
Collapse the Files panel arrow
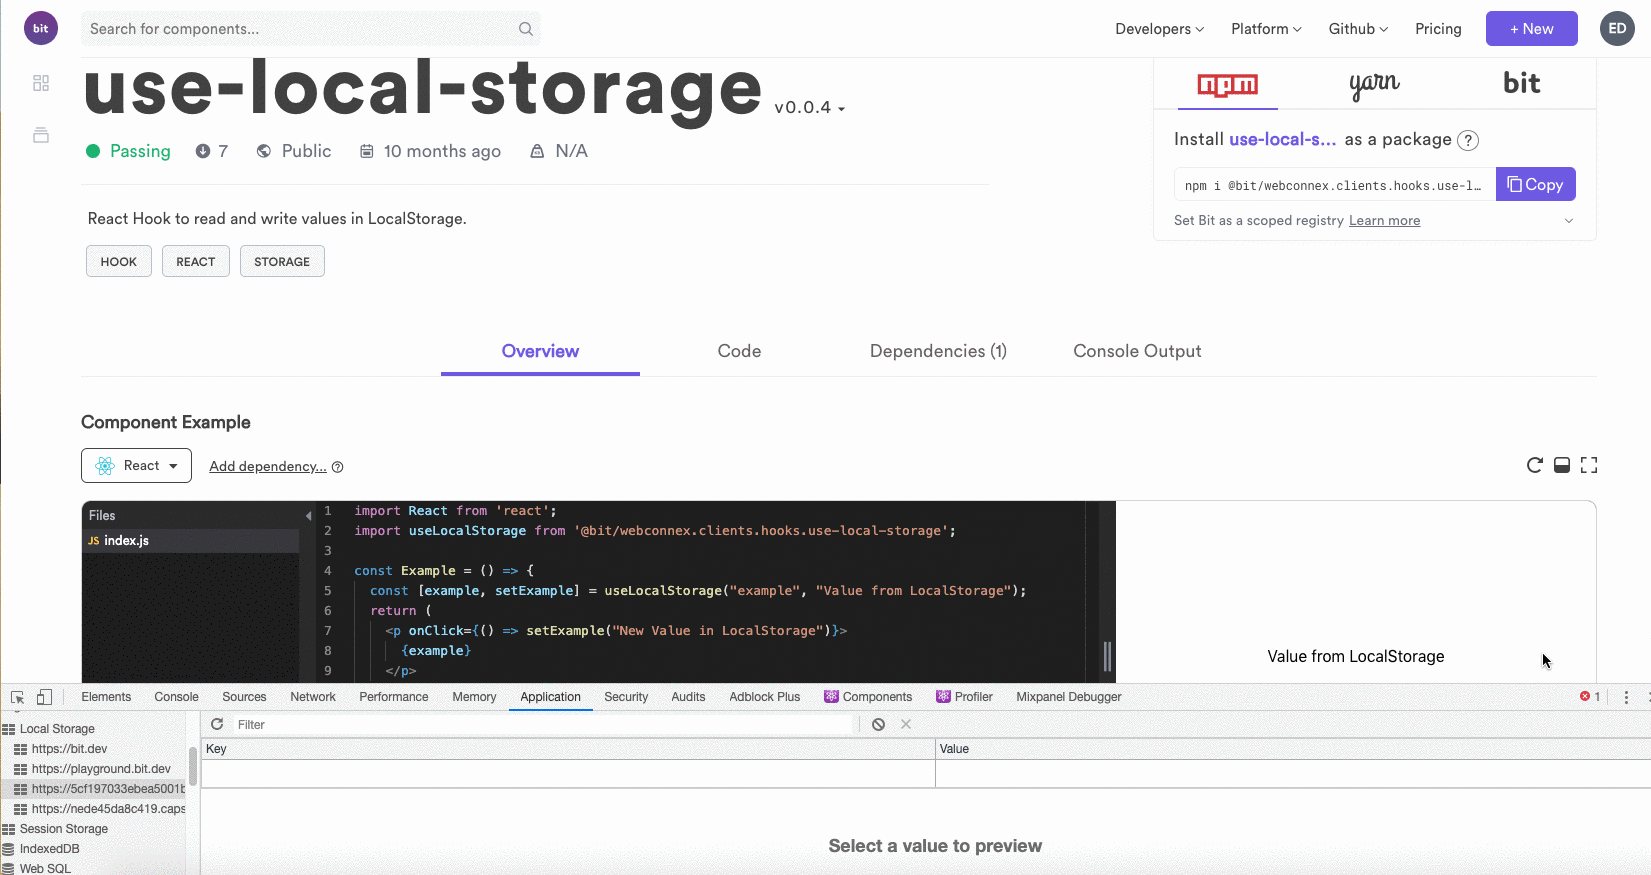pyautogui.click(x=308, y=516)
